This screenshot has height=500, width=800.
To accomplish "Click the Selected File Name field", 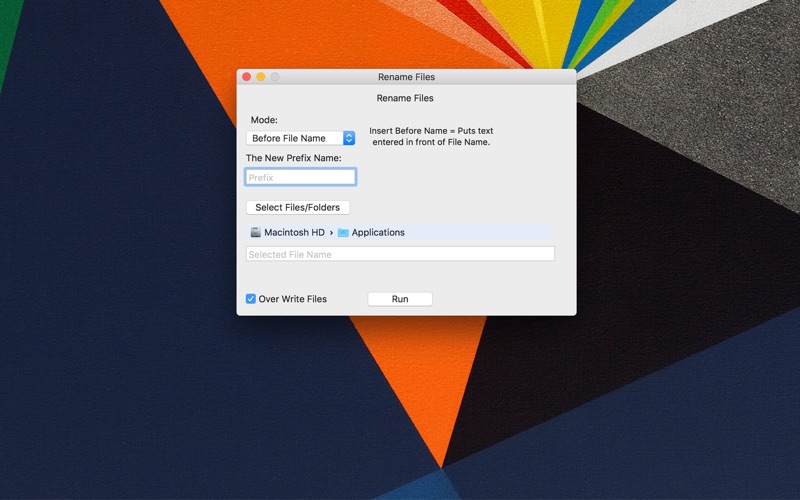I will pyautogui.click(x=400, y=254).
